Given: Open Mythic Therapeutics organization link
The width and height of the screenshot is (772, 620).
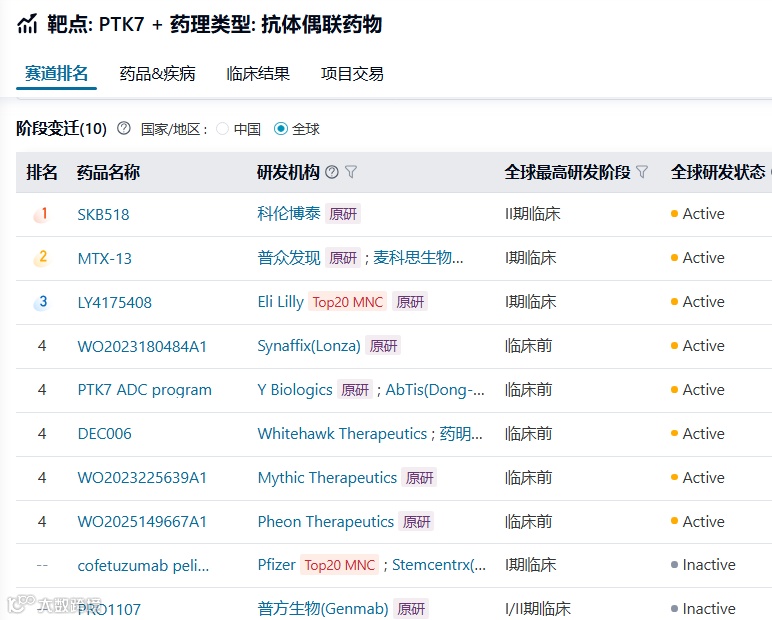Looking at the screenshot, I should (327, 478).
